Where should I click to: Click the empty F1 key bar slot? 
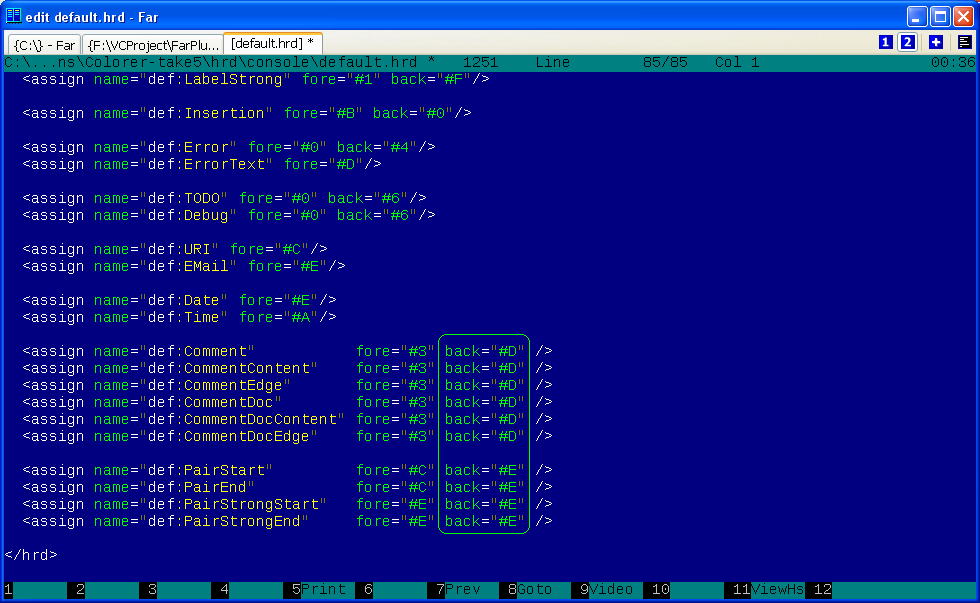40,590
